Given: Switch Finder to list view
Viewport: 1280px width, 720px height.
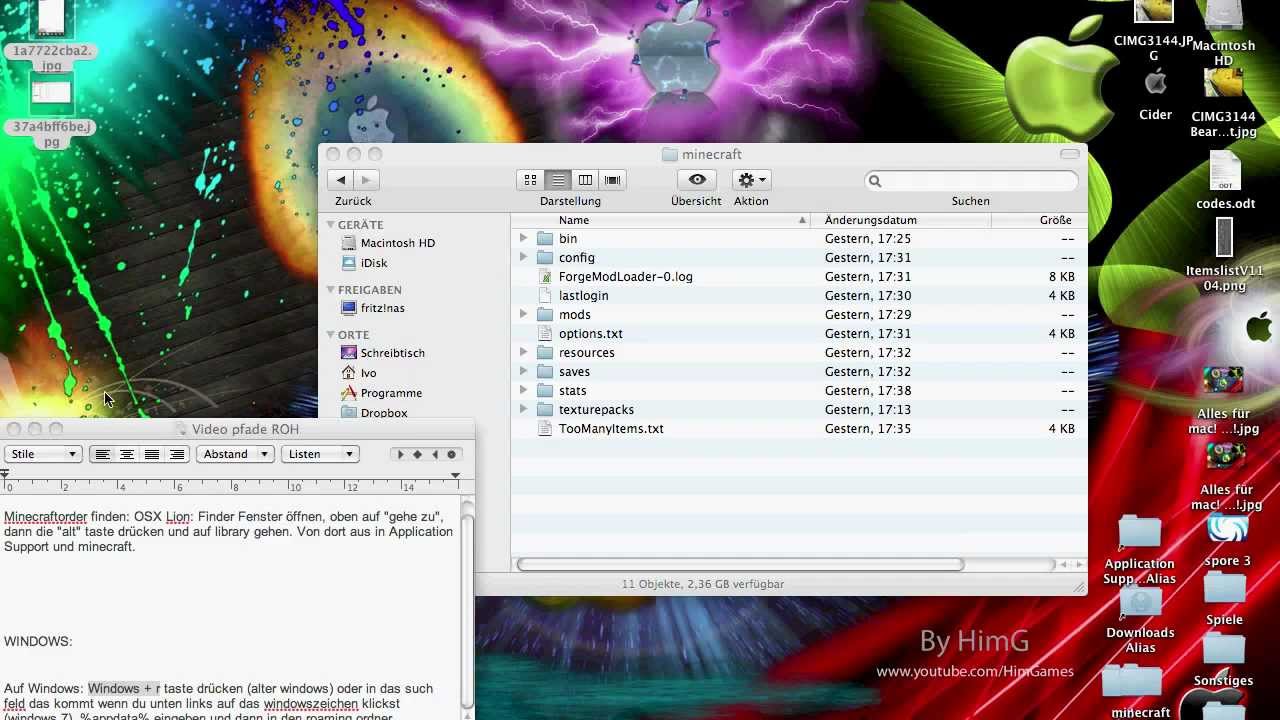Looking at the screenshot, I should (x=558, y=180).
